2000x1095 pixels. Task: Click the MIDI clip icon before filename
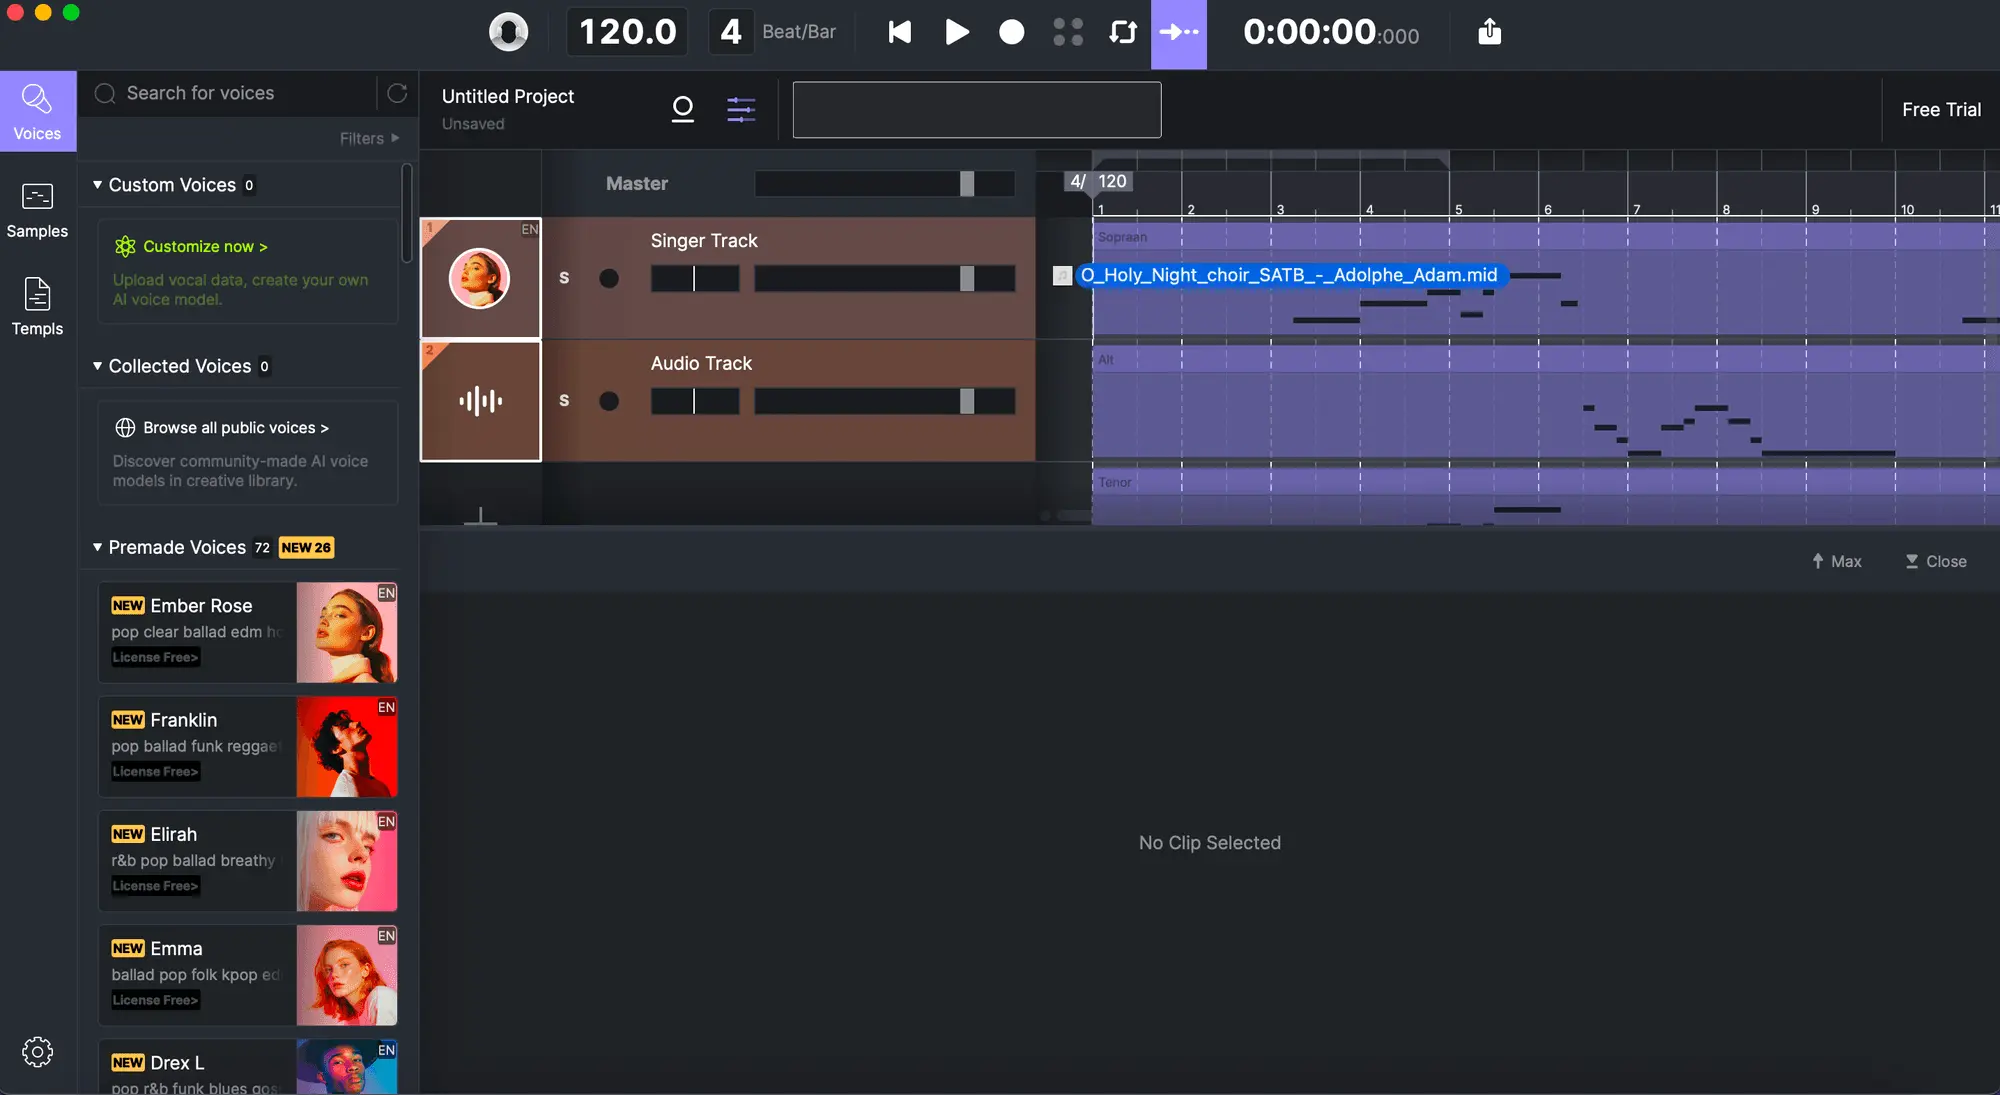pos(1062,275)
